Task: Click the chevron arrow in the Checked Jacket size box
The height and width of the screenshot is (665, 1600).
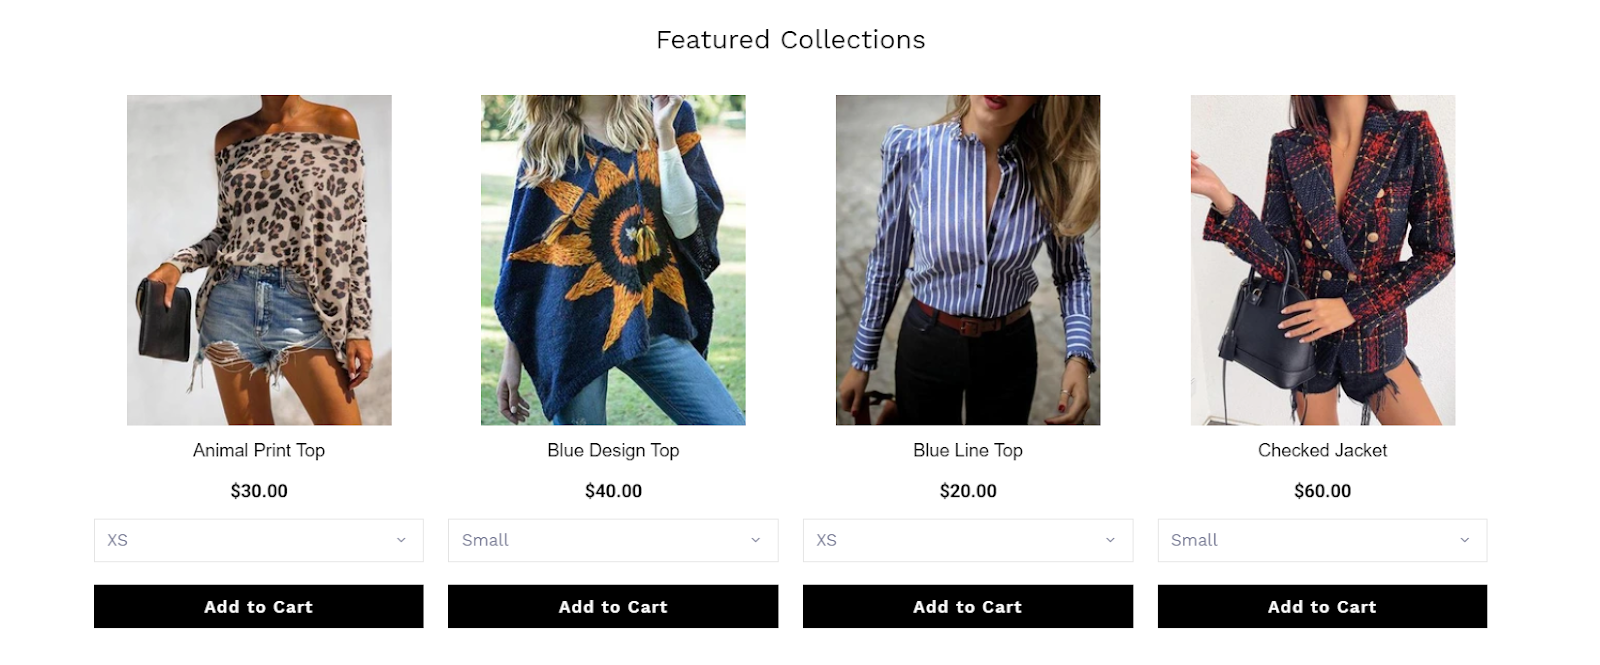Action: [x=1464, y=540]
